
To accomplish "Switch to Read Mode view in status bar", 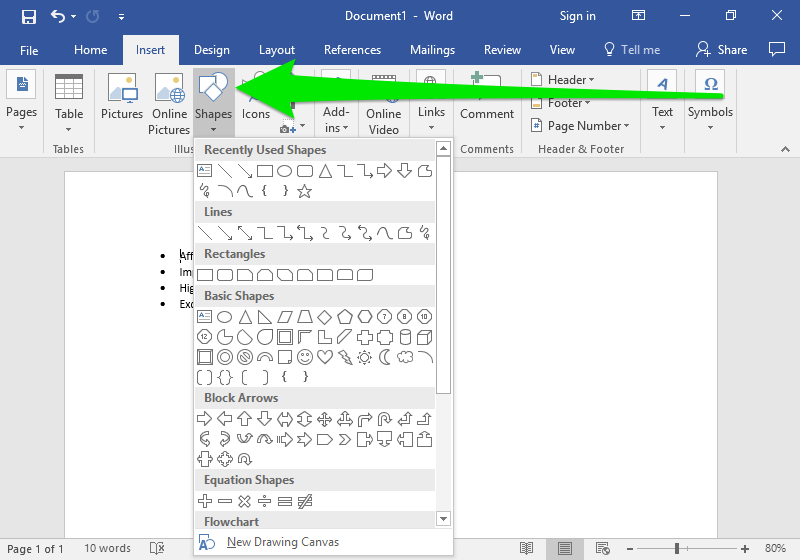I will pos(527,548).
